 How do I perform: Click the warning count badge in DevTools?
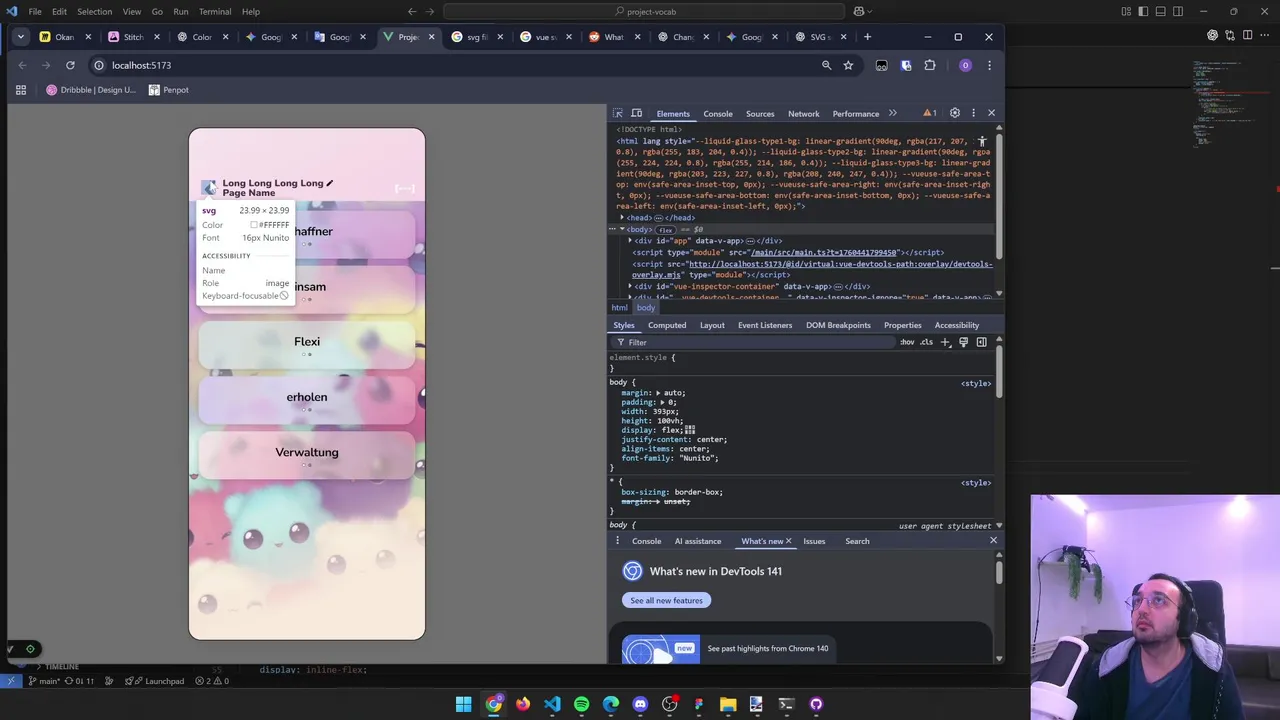coord(930,113)
